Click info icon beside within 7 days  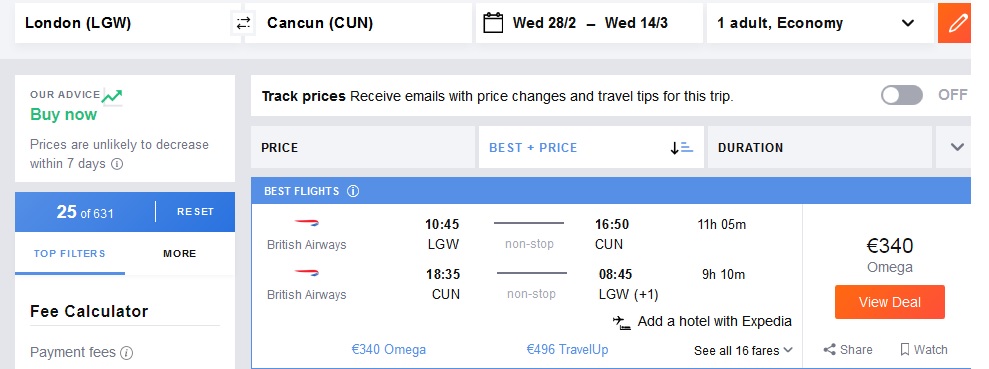coord(117,164)
